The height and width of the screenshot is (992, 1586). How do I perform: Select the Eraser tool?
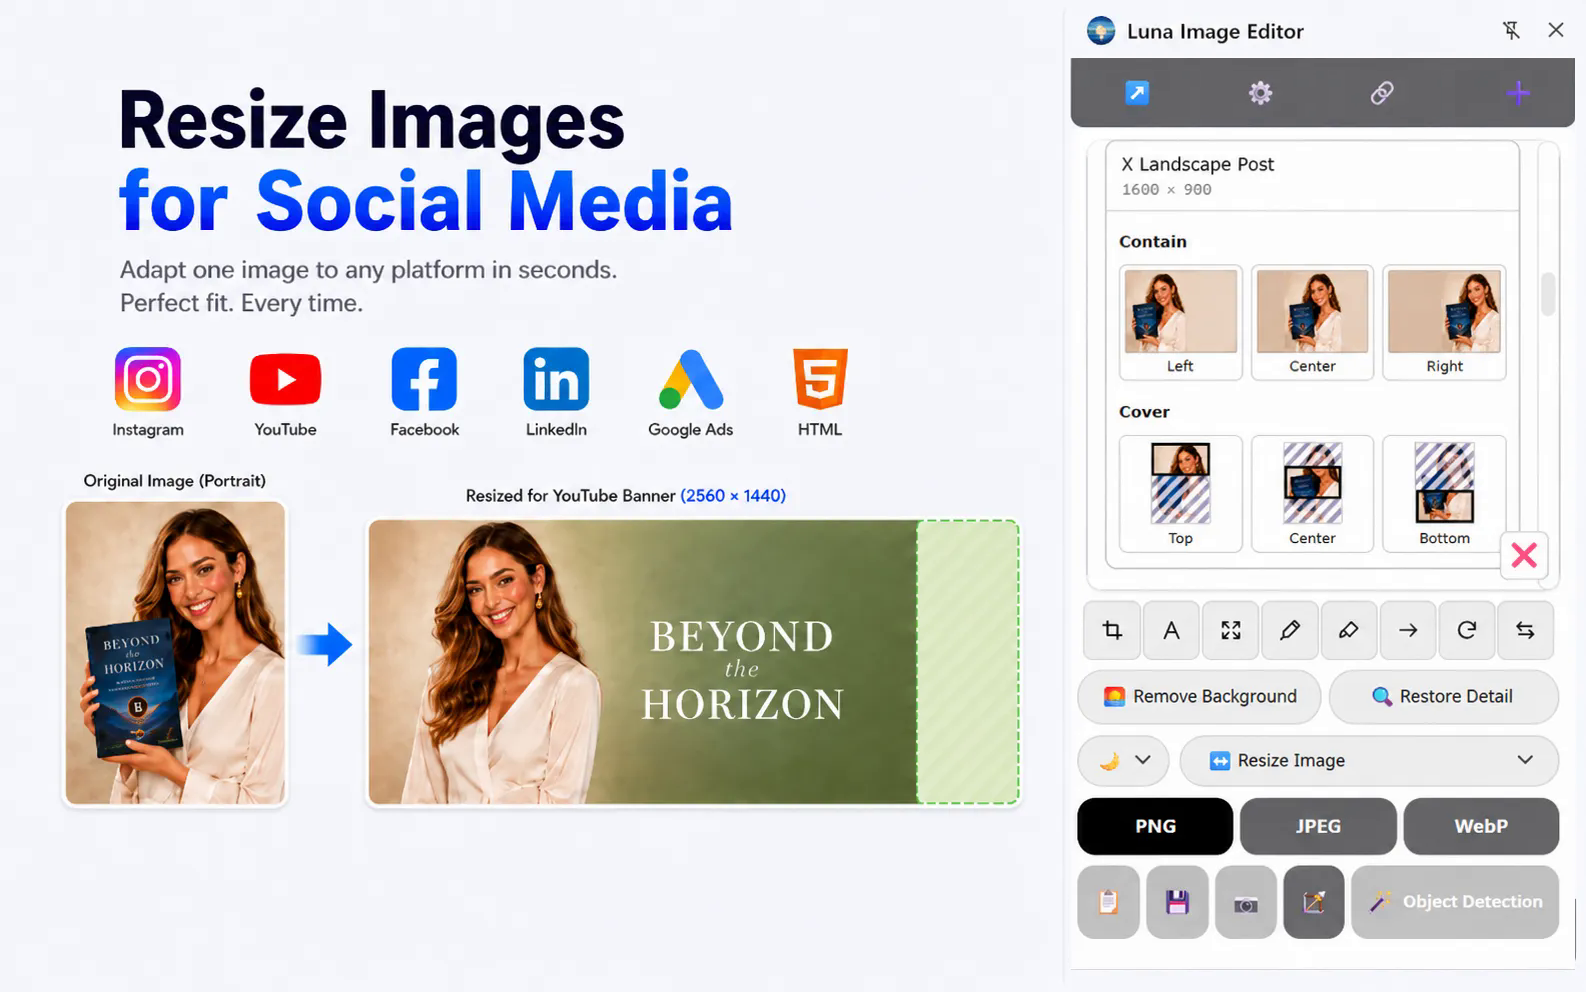coord(1348,630)
